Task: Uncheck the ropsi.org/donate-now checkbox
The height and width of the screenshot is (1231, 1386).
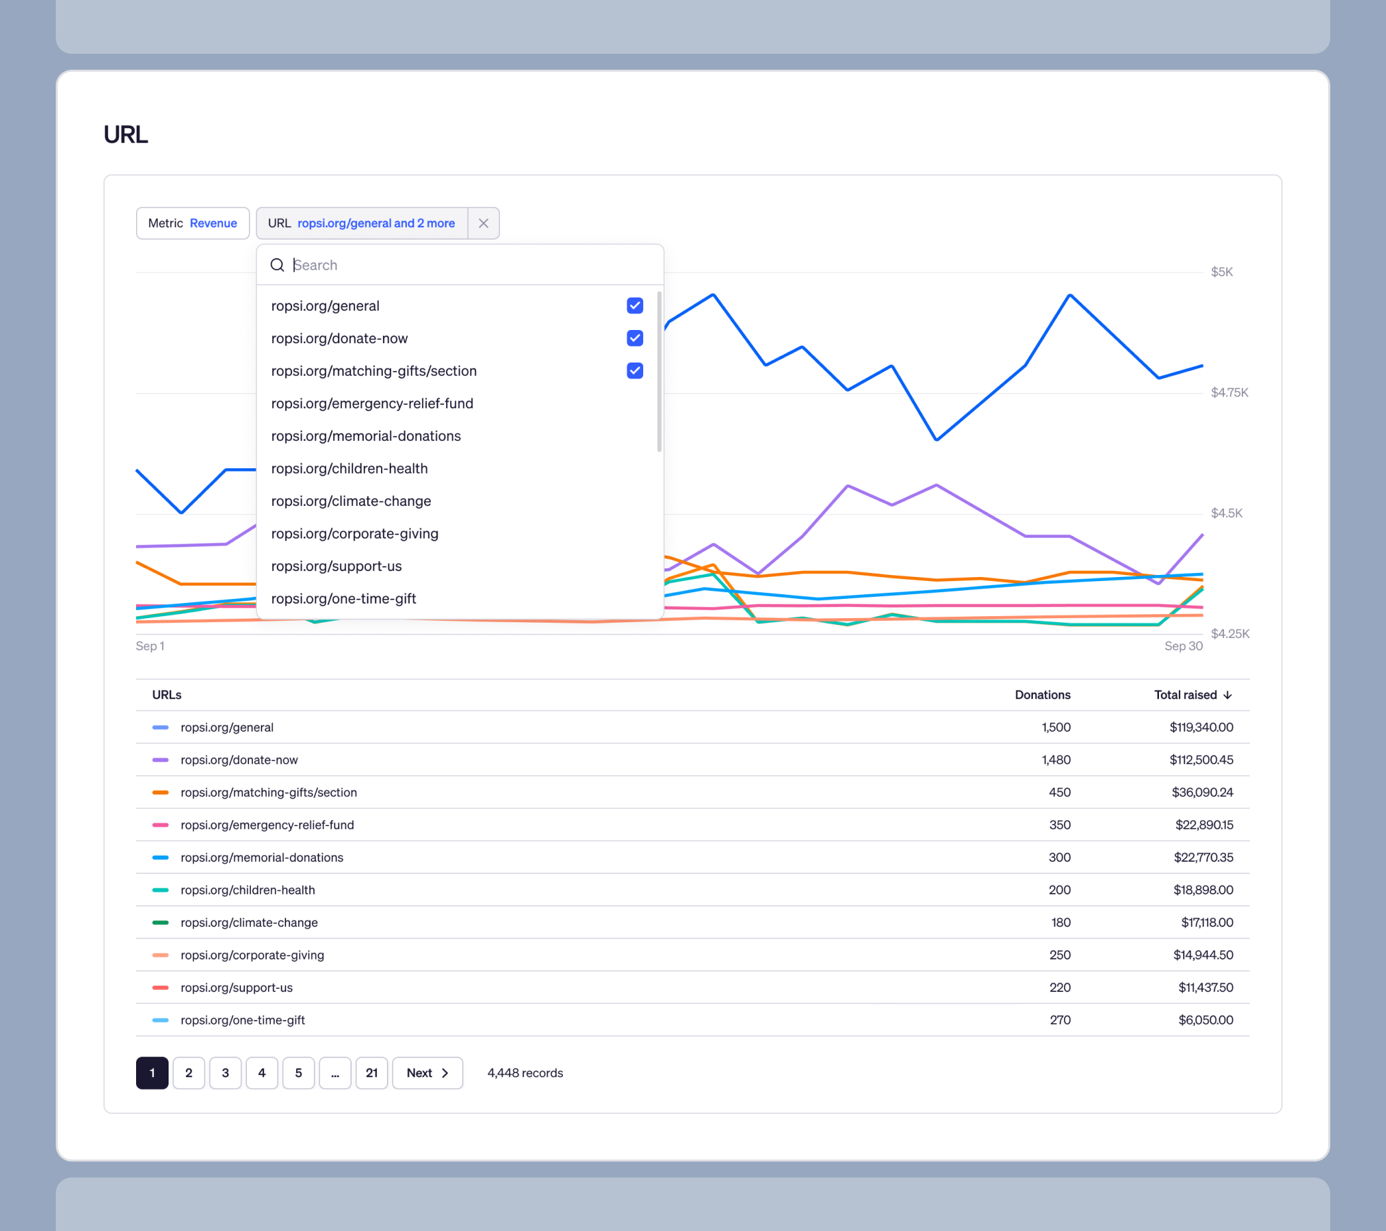Action: (635, 338)
